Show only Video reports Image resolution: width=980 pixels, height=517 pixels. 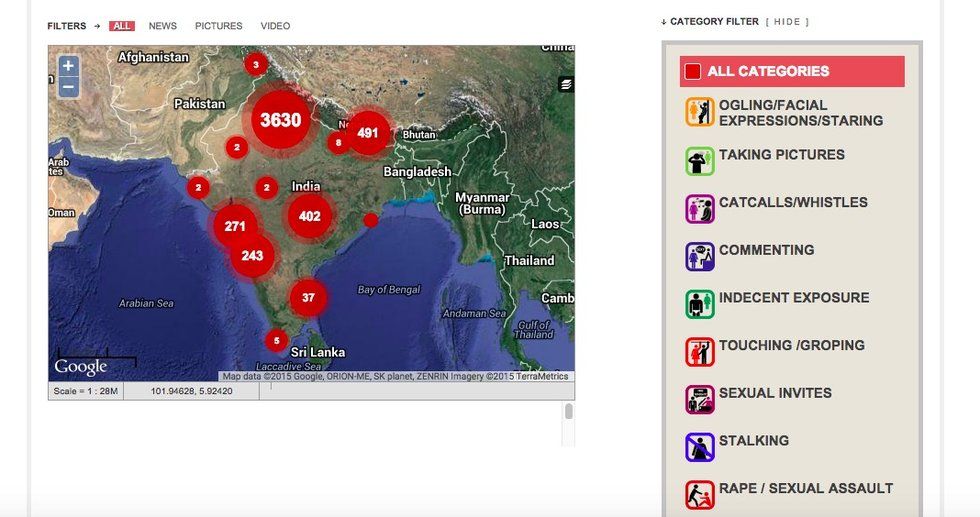(275, 26)
